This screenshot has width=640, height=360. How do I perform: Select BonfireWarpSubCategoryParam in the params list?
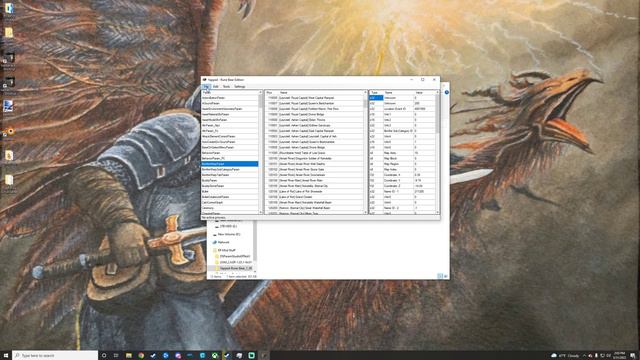click(x=230, y=169)
